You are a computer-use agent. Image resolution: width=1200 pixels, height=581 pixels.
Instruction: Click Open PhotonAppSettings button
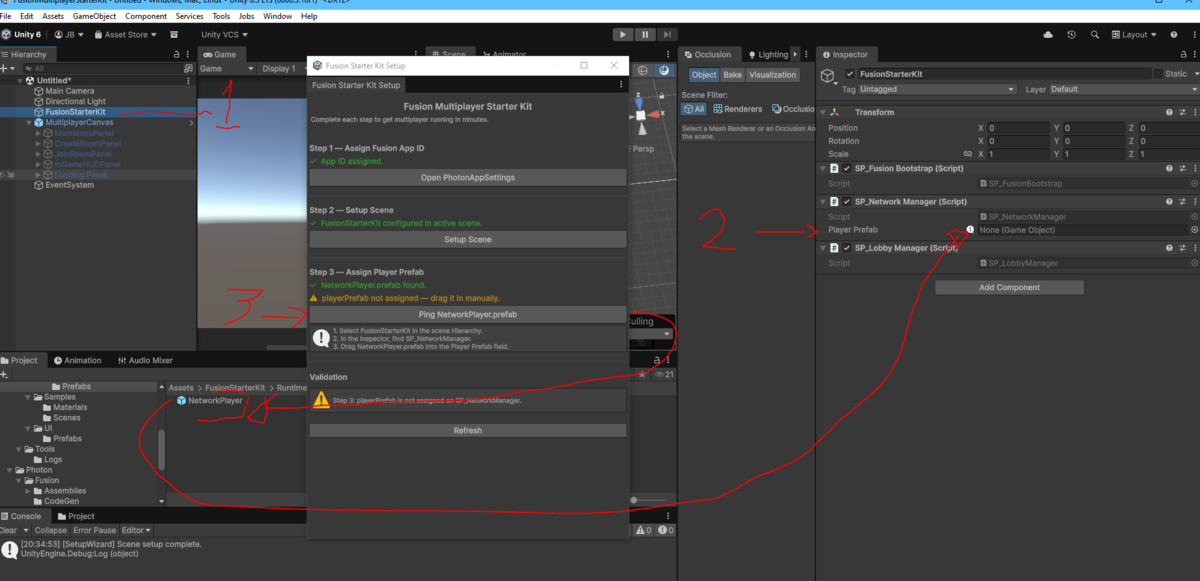click(467, 177)
